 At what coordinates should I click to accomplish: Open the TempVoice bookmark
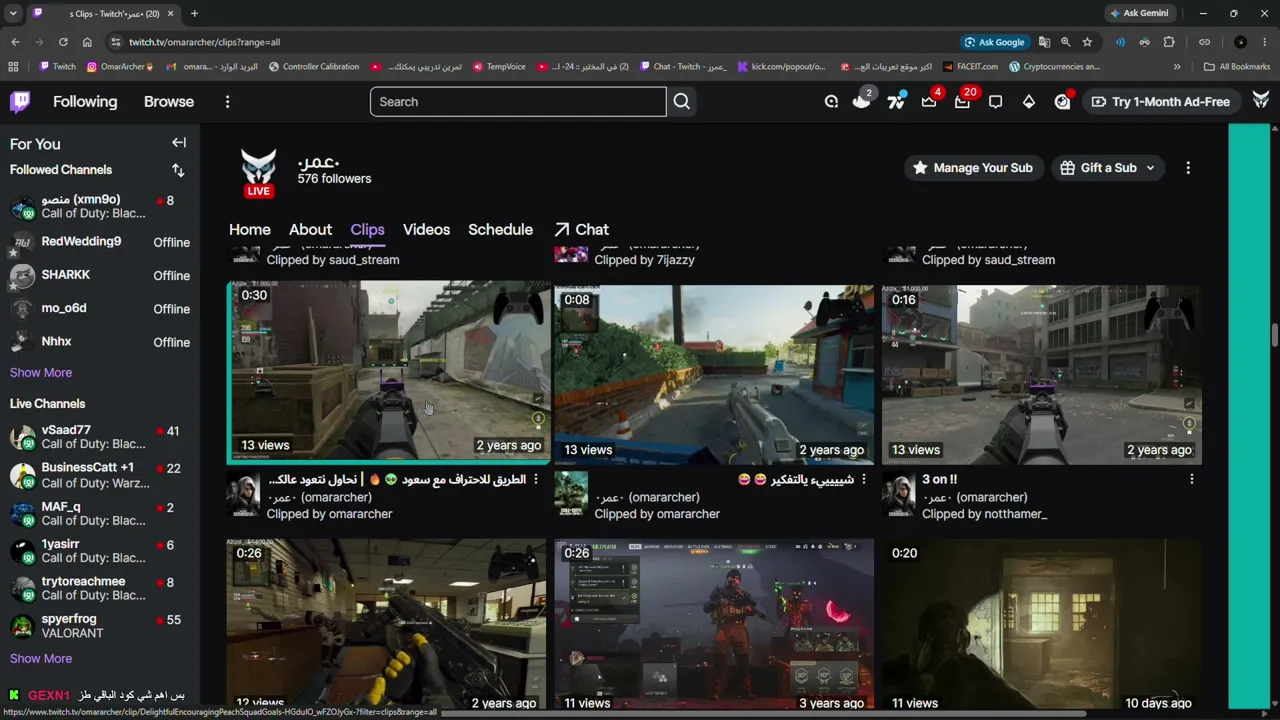[x=499, y=67]
